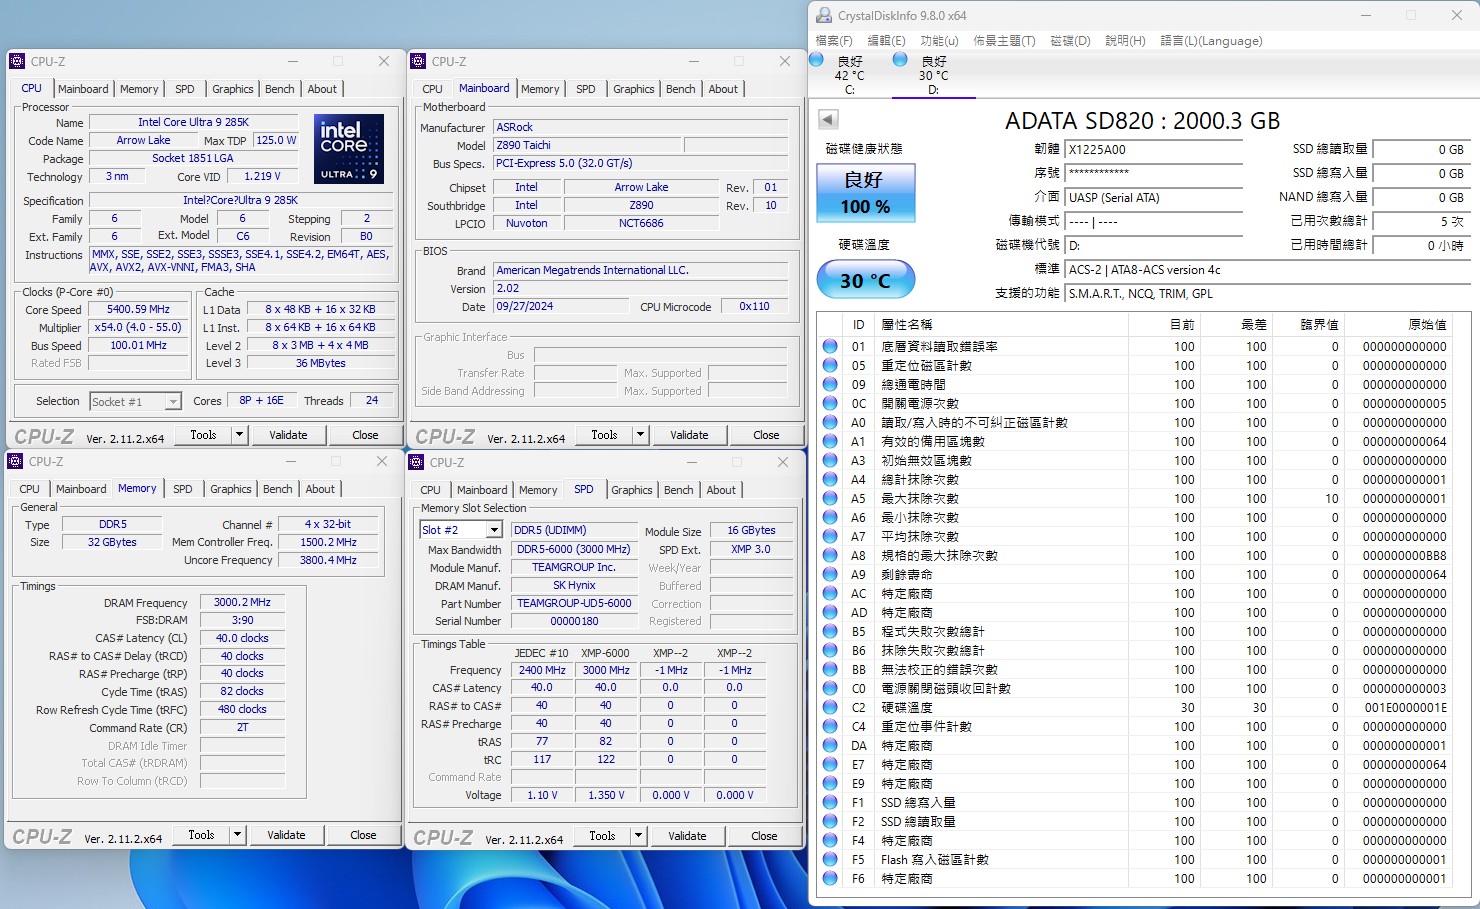Click the status orb for attribute 0C
Viewport: 1480px width, 909px height.
tap(830, 403)
